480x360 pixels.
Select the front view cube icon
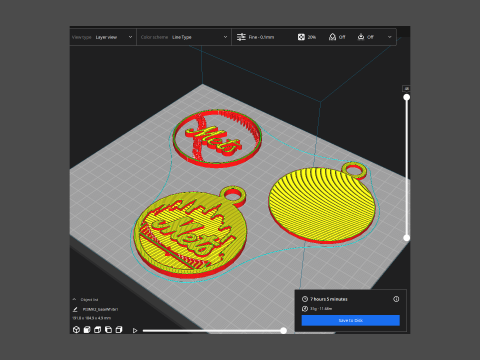click(87, 330)
